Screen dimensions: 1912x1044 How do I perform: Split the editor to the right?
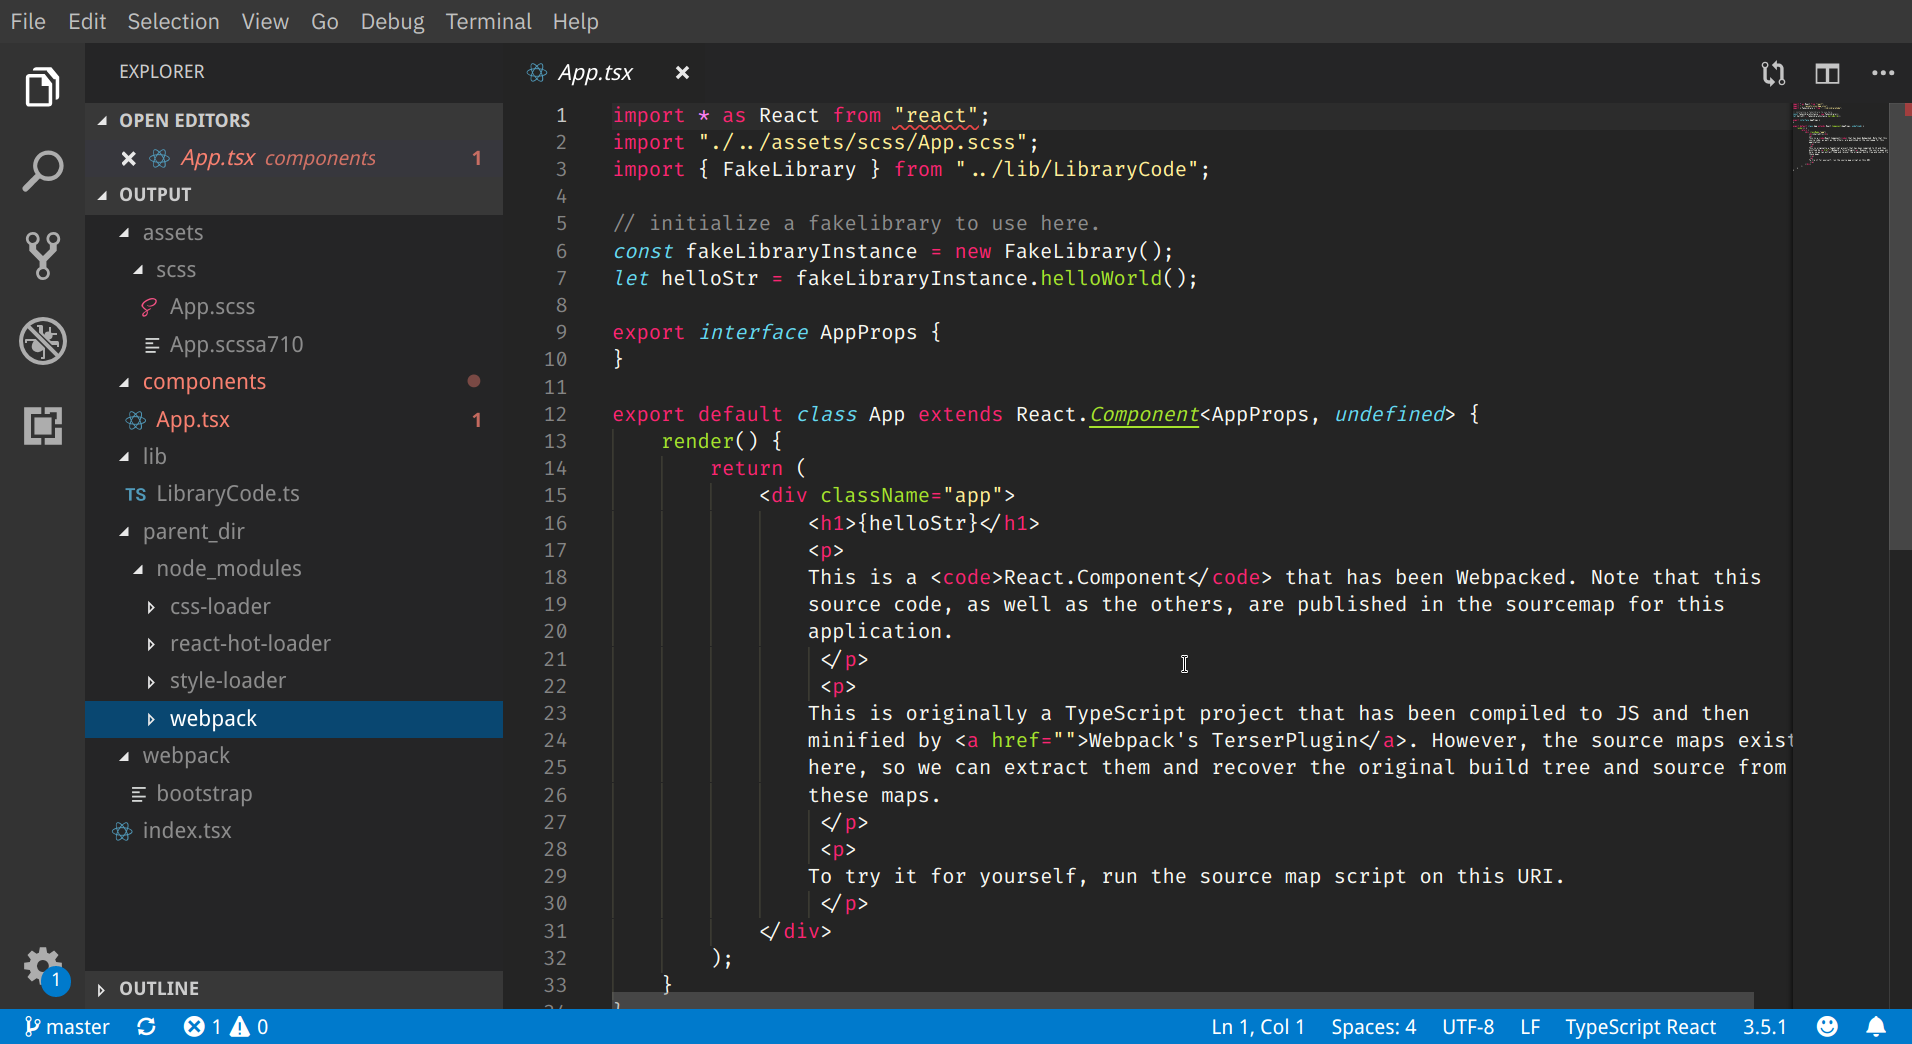tap(1827, 73)
